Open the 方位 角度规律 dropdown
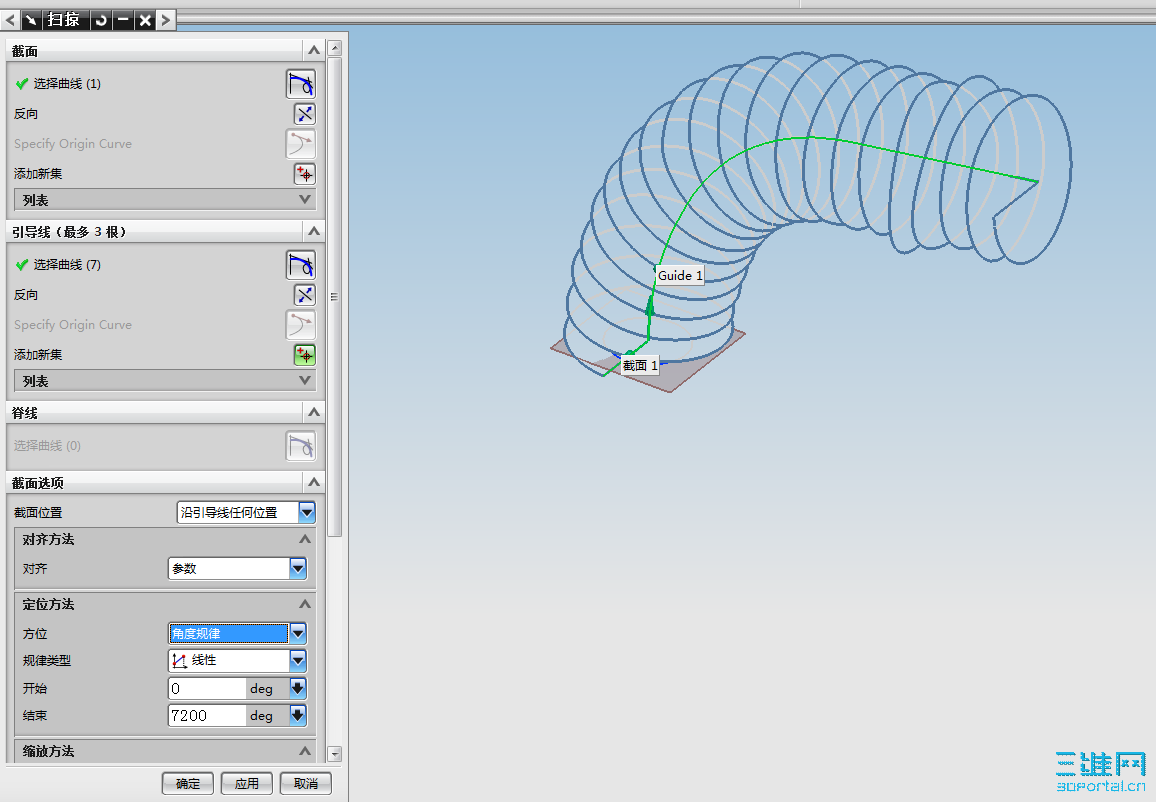1156x802 pixels. 298,633
